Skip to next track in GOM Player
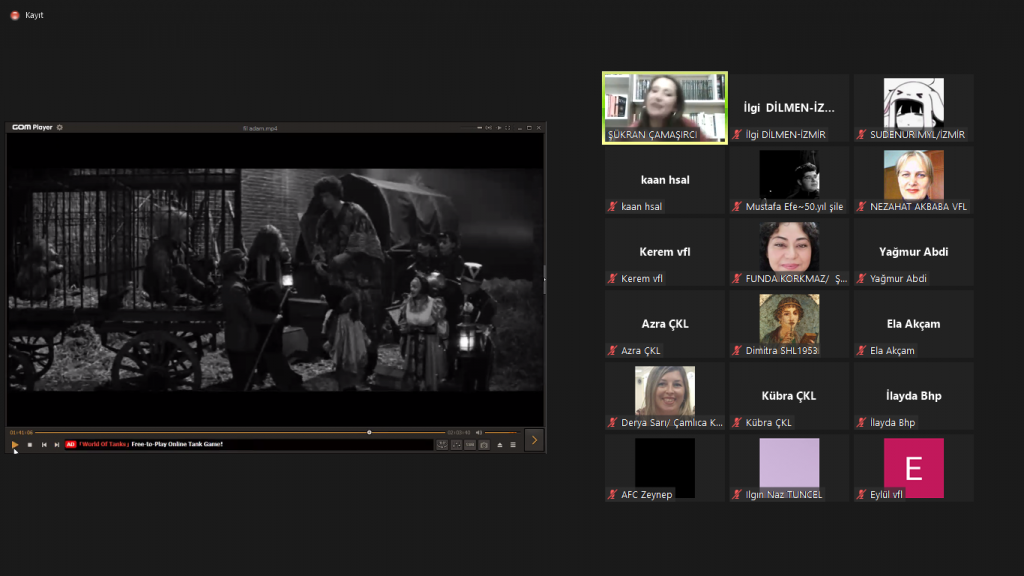The width and height of the screenshot is (1024, 576). tap(56, 444)
